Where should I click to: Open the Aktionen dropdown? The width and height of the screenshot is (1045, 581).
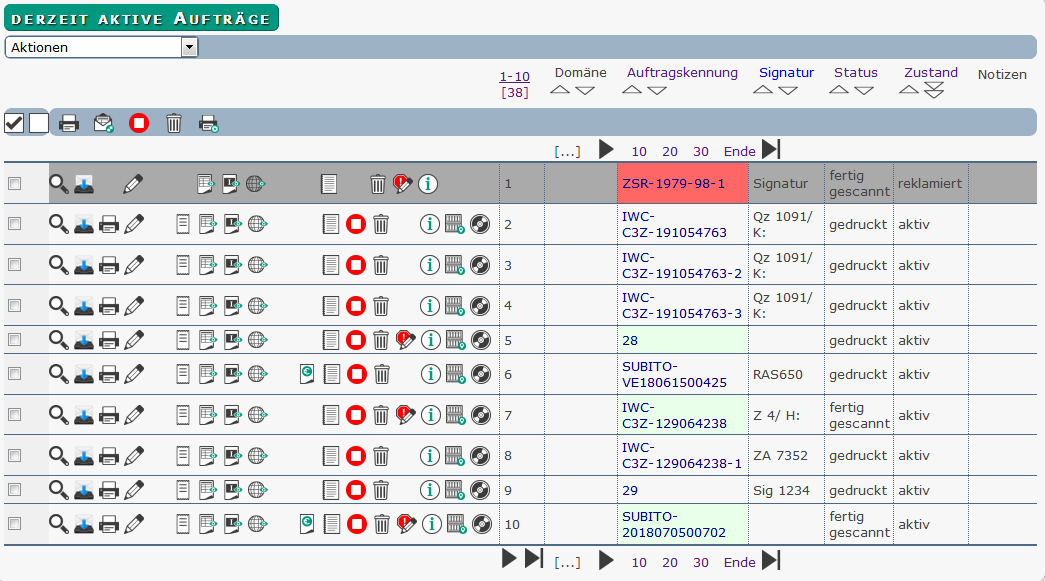click(101, 47)
